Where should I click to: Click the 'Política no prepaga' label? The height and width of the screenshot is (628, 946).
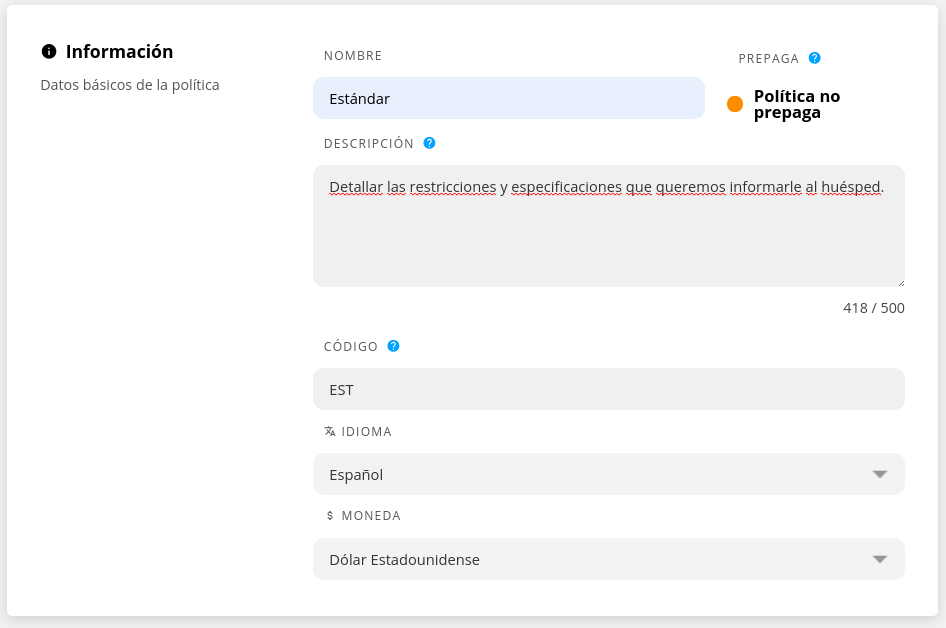point(796,104)
